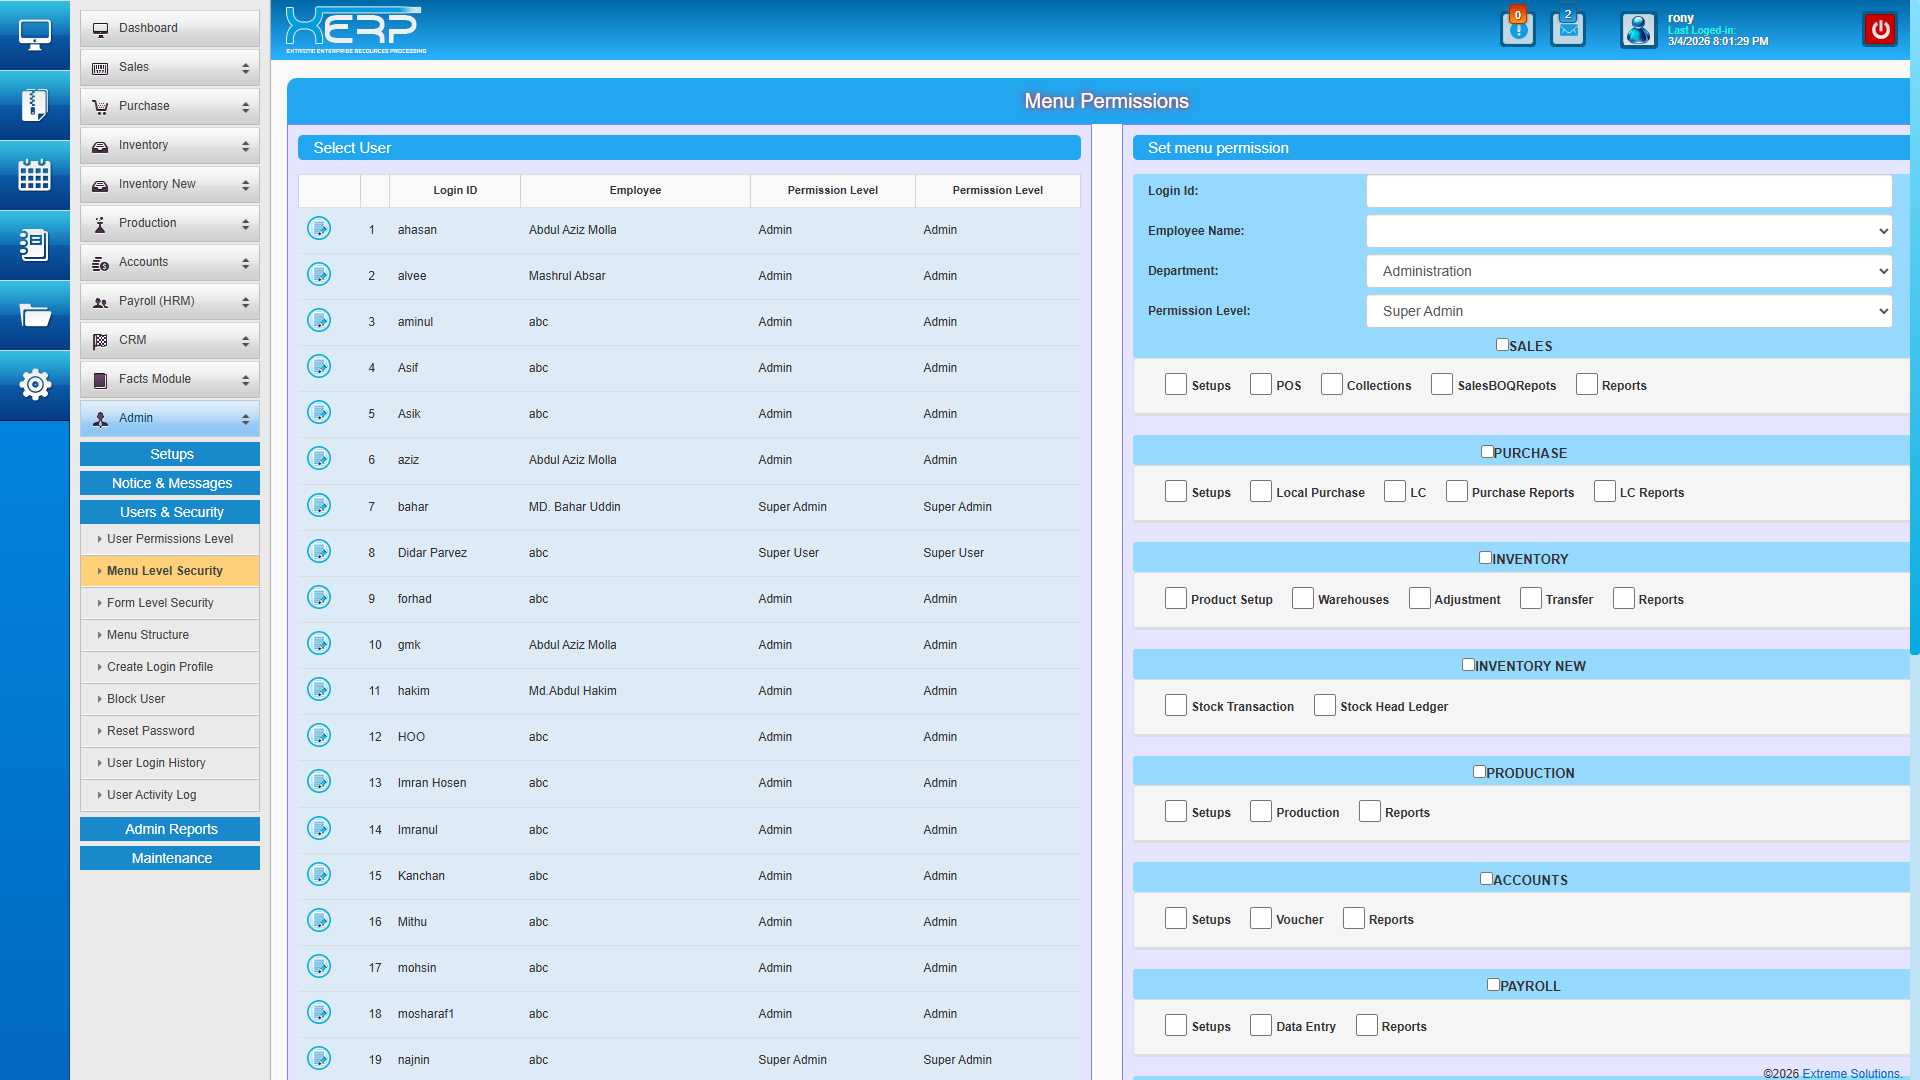The width and height of the screenshot is (1920, 1080).
Task: Select user ahasan with row edit icon
Action: [x=319, y=229]
